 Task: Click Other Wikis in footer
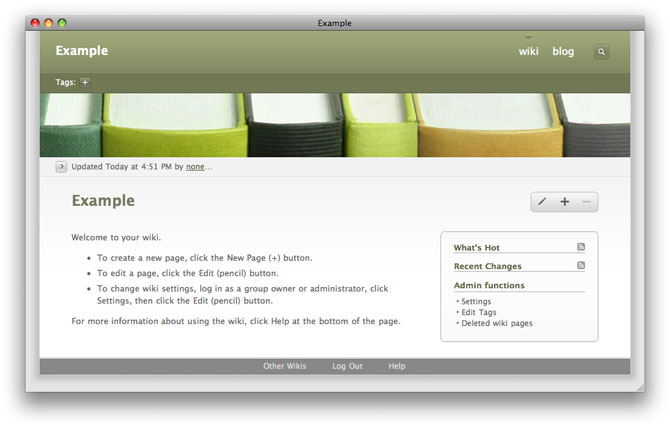pos(285,366)
